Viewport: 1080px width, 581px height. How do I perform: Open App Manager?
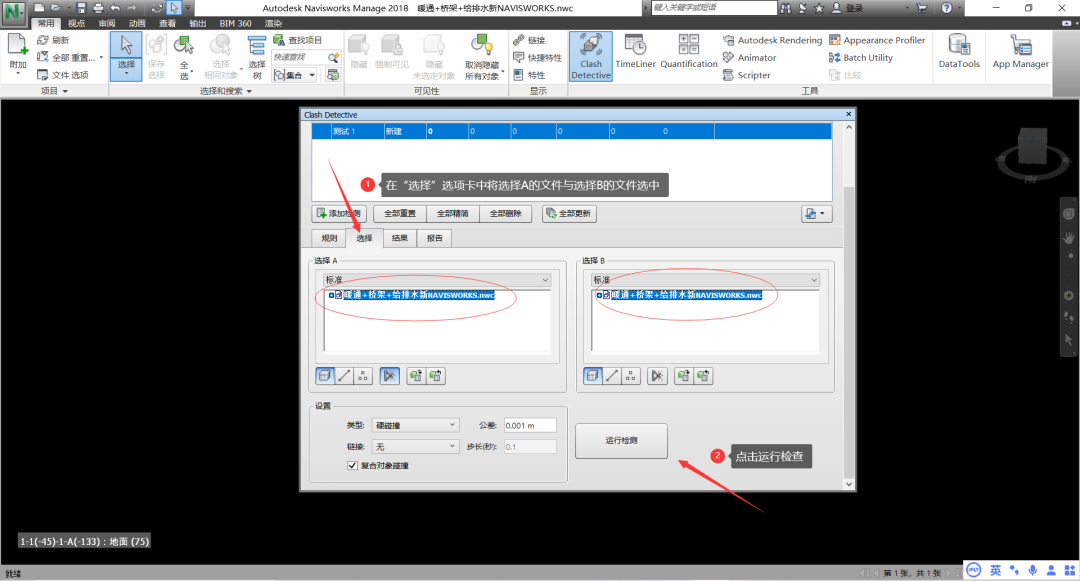click(1020, 52)
